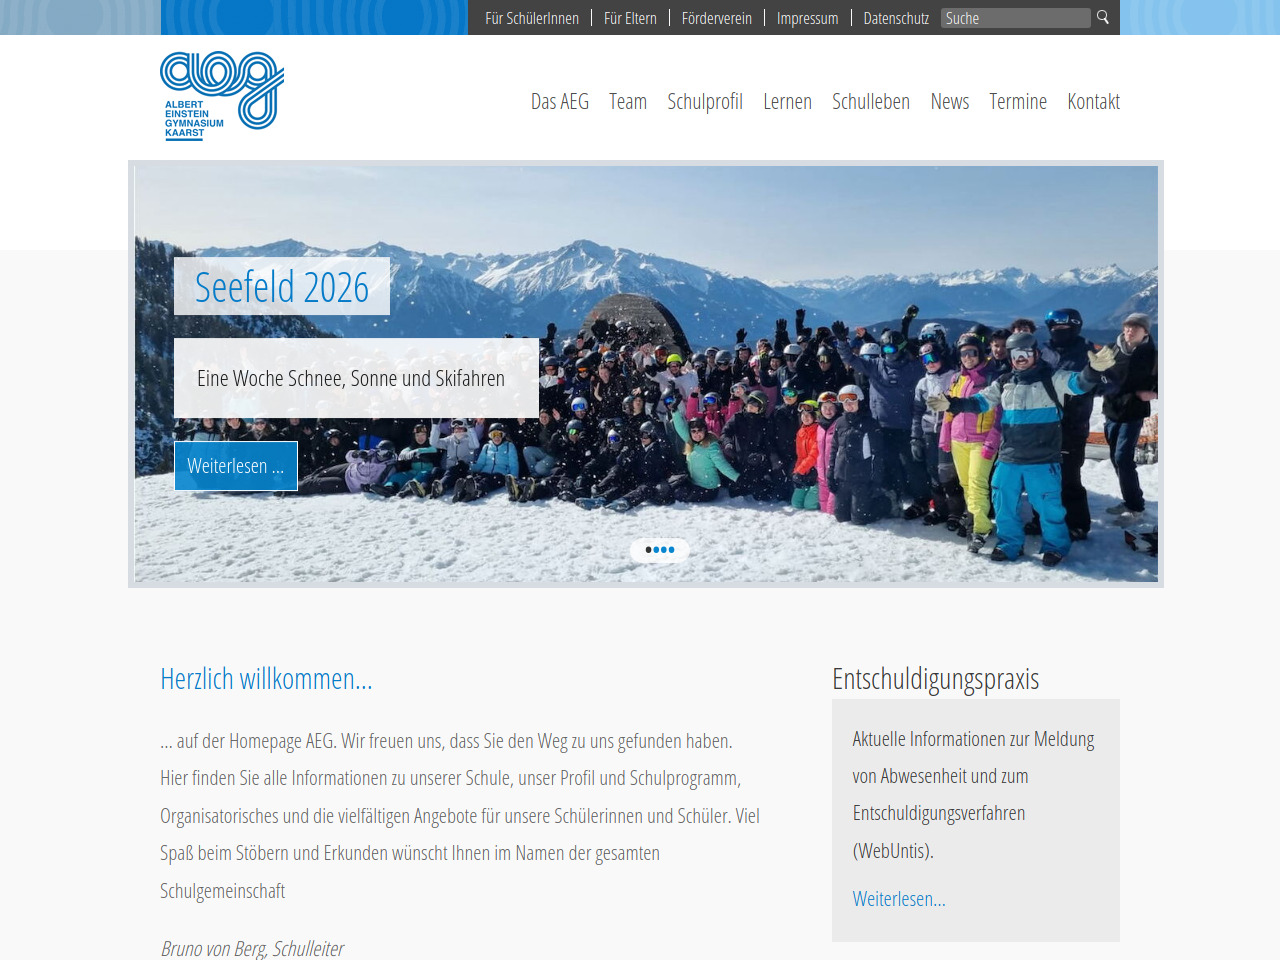
Task: Follow the Weiterlesen link under Entschuldigungspraxis
Action: coord(899,899)
